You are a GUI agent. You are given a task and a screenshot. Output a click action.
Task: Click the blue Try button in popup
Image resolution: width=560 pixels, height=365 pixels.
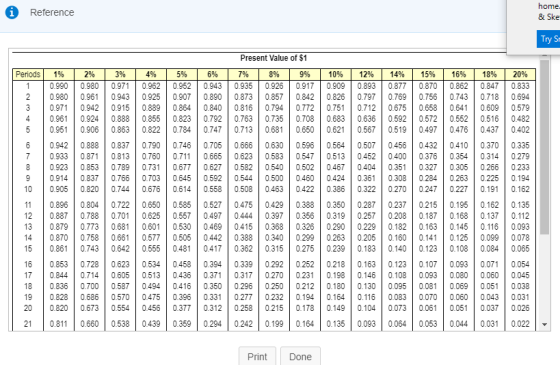click(x=548, y=39)
